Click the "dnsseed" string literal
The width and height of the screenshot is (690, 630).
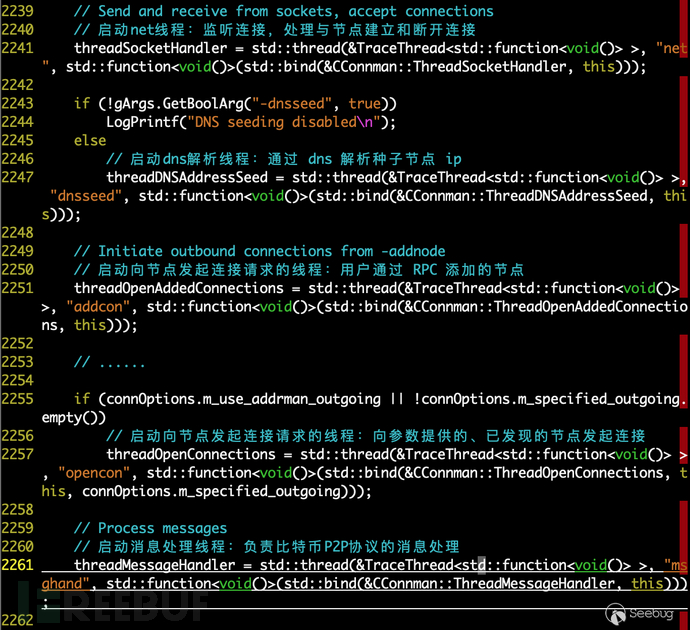coord(86,196)
